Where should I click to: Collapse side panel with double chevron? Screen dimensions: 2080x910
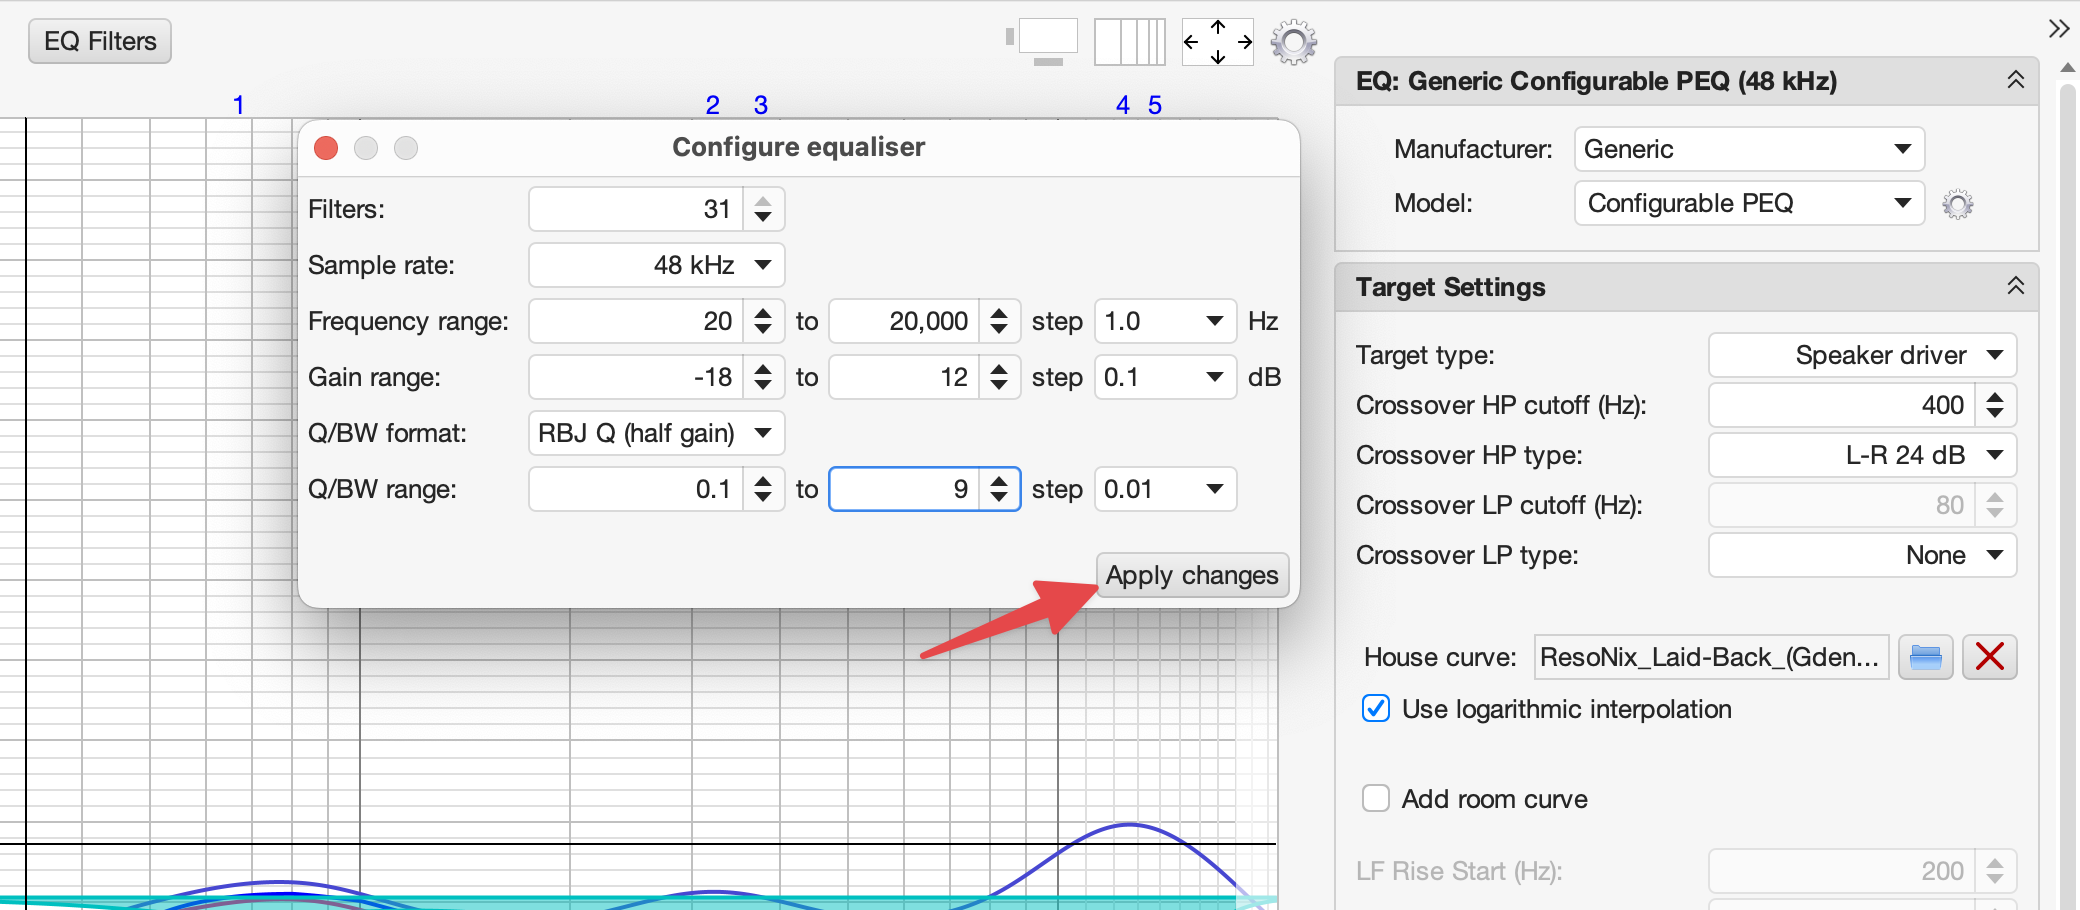coord(2058,28)
